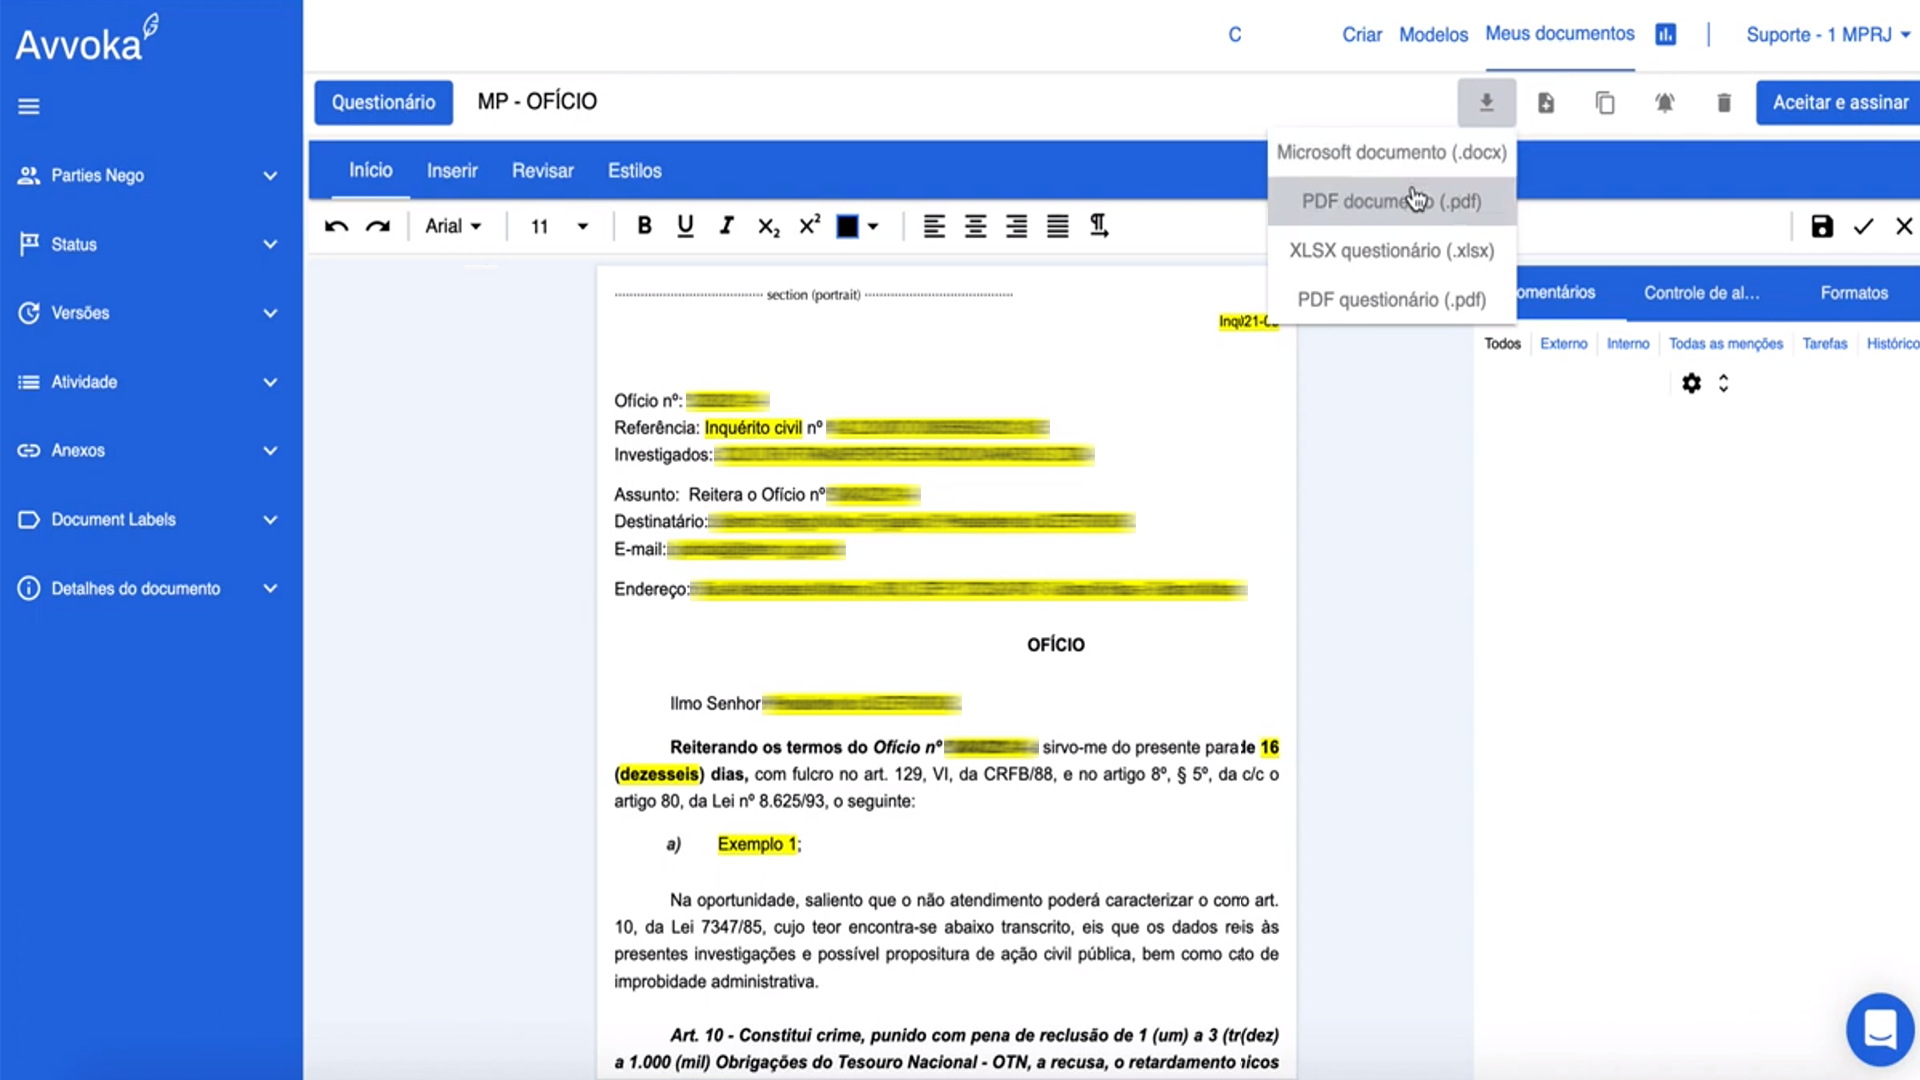The width and height of the screenshot is (1920, 1080).
Task: Toggle bold formatting
Action: [x=644, y=226]
